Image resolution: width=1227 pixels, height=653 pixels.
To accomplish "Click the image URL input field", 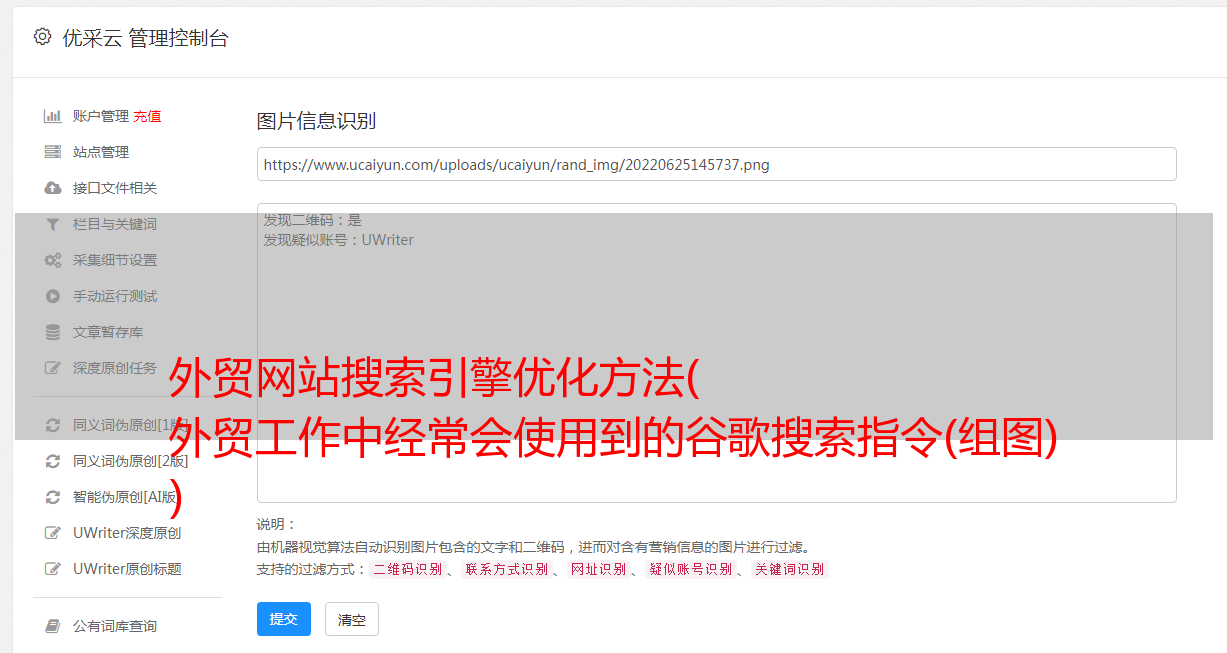I will 716,164.
